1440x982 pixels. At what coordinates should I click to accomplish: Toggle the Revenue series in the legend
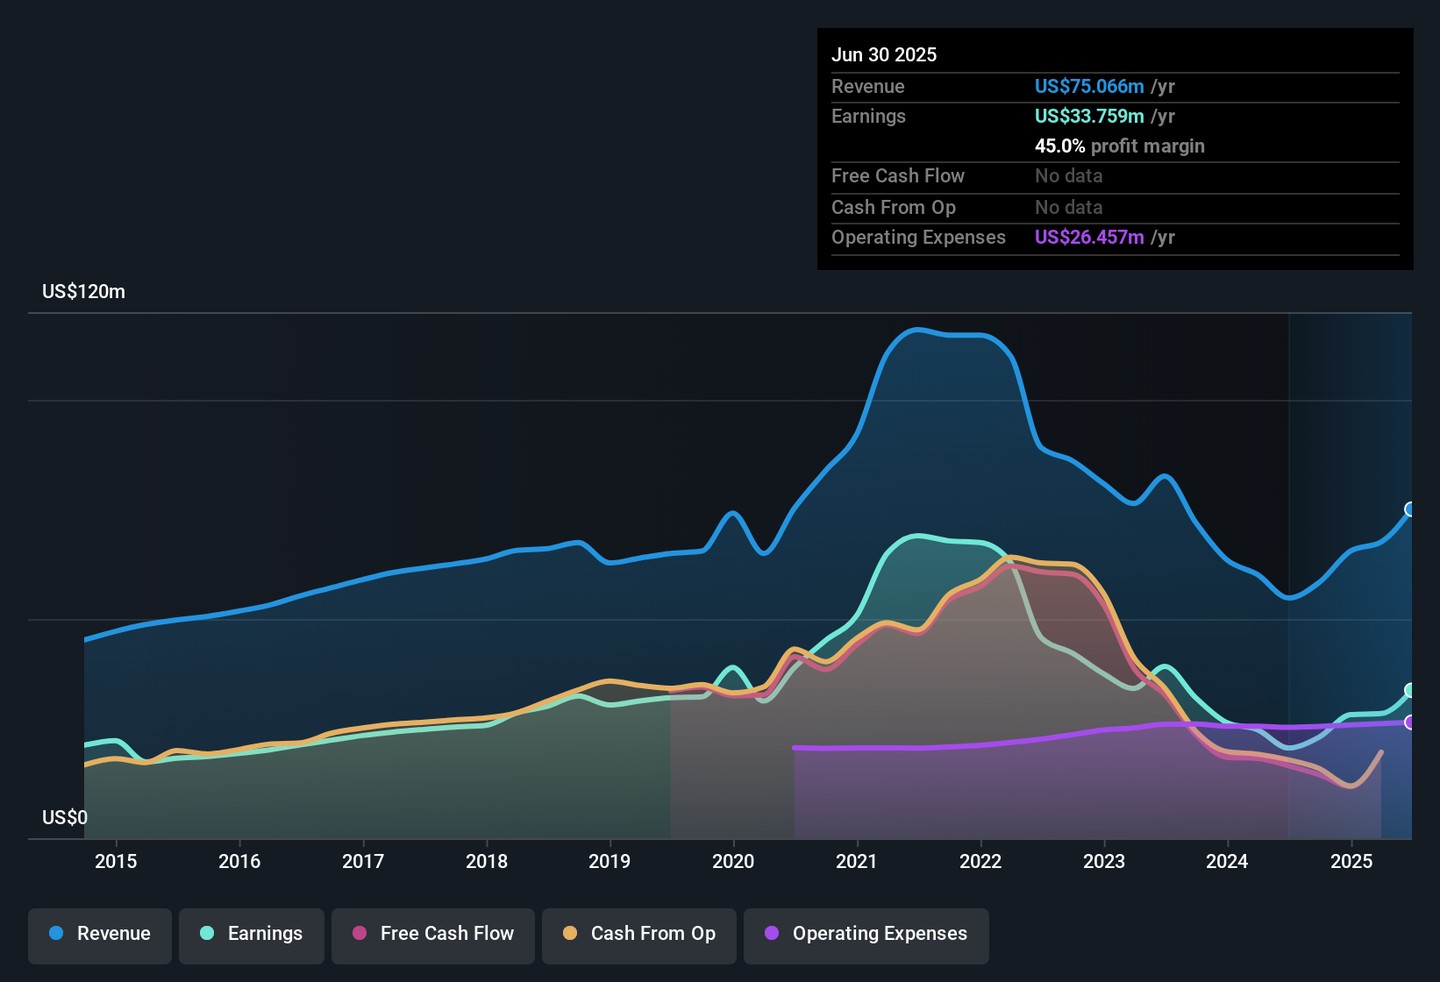100,934
